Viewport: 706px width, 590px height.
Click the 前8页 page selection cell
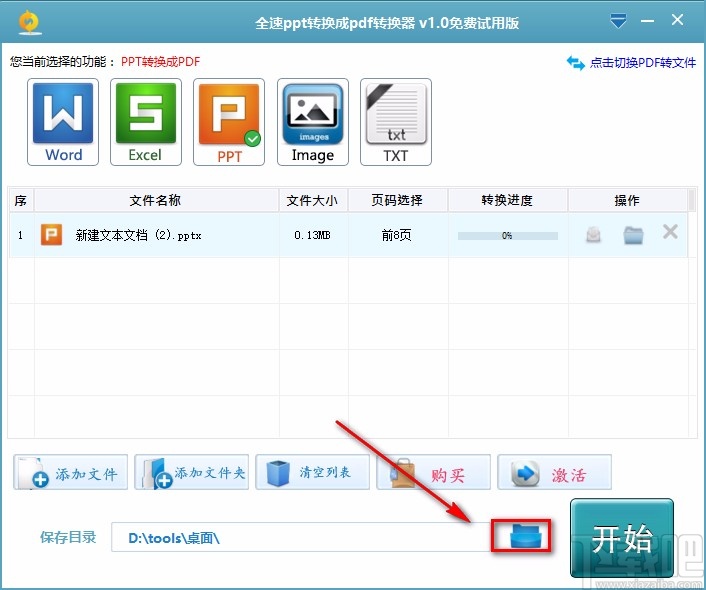[397, 235]
